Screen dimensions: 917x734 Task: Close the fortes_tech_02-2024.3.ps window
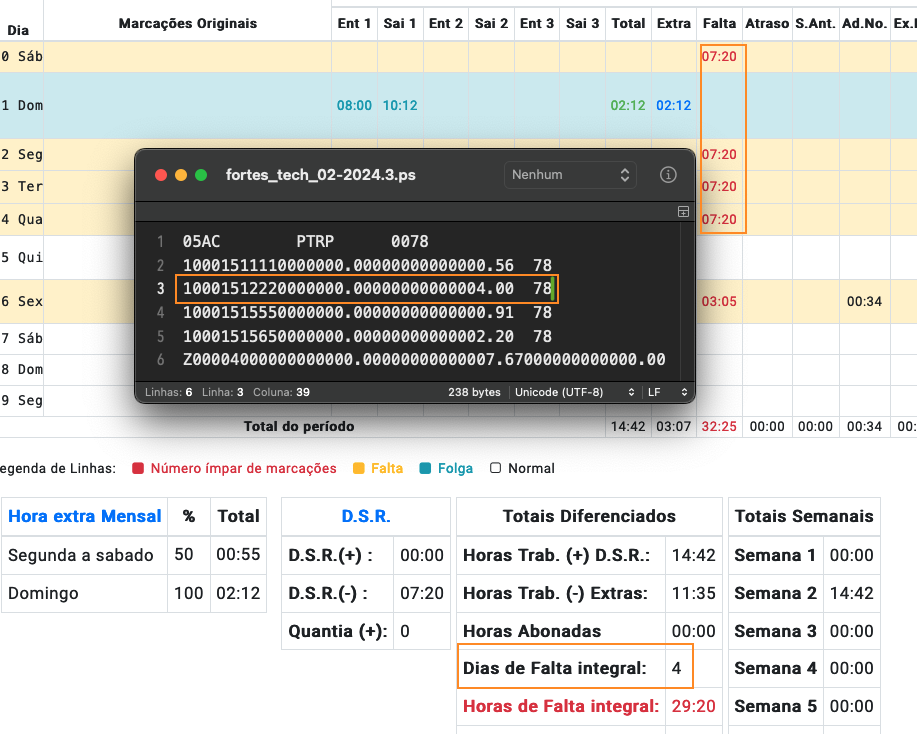tap(161, 175)
